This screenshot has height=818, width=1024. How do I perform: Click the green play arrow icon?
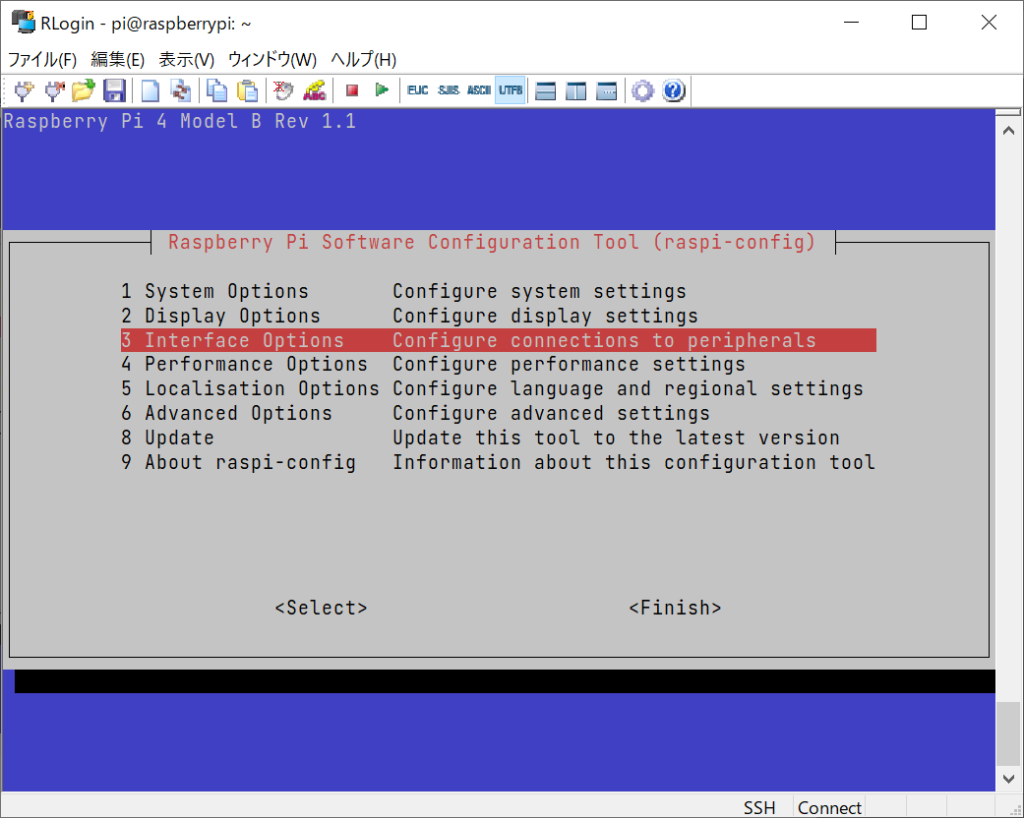381,91
